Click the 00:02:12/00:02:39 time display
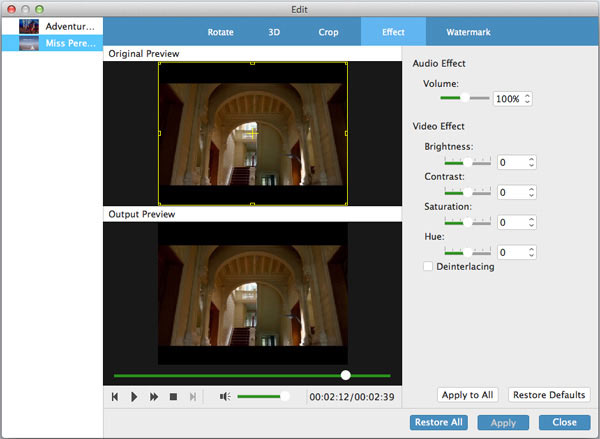This screenshot has width=600, height=439. (x=352, y=397)
